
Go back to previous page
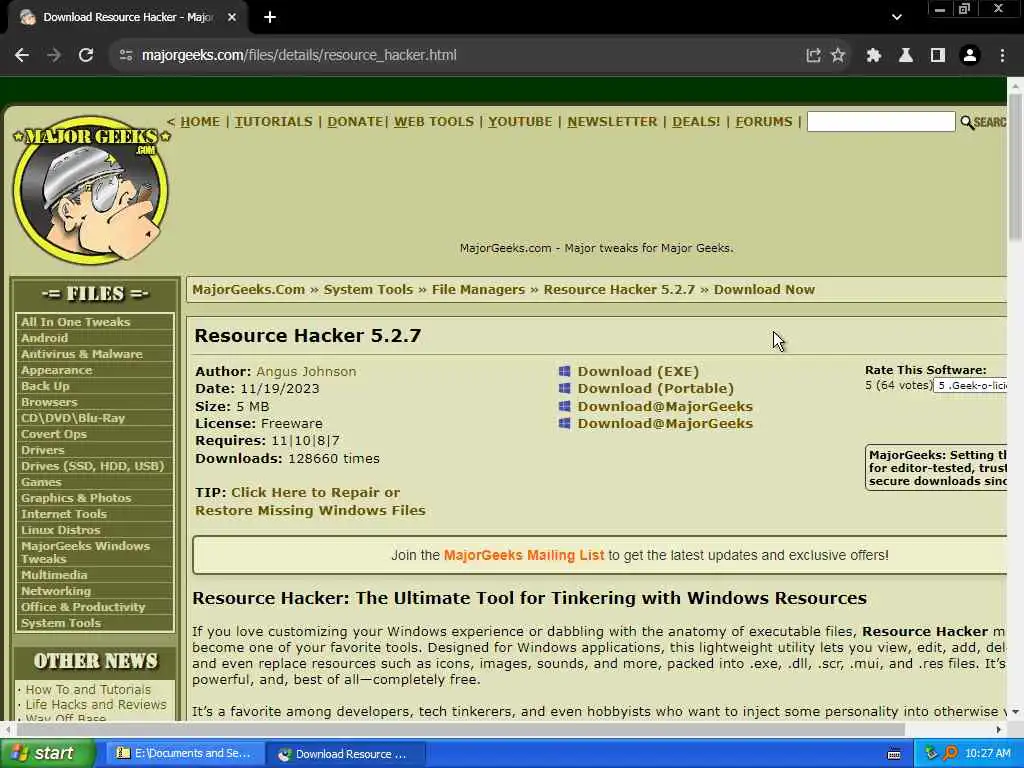[22, 56]
